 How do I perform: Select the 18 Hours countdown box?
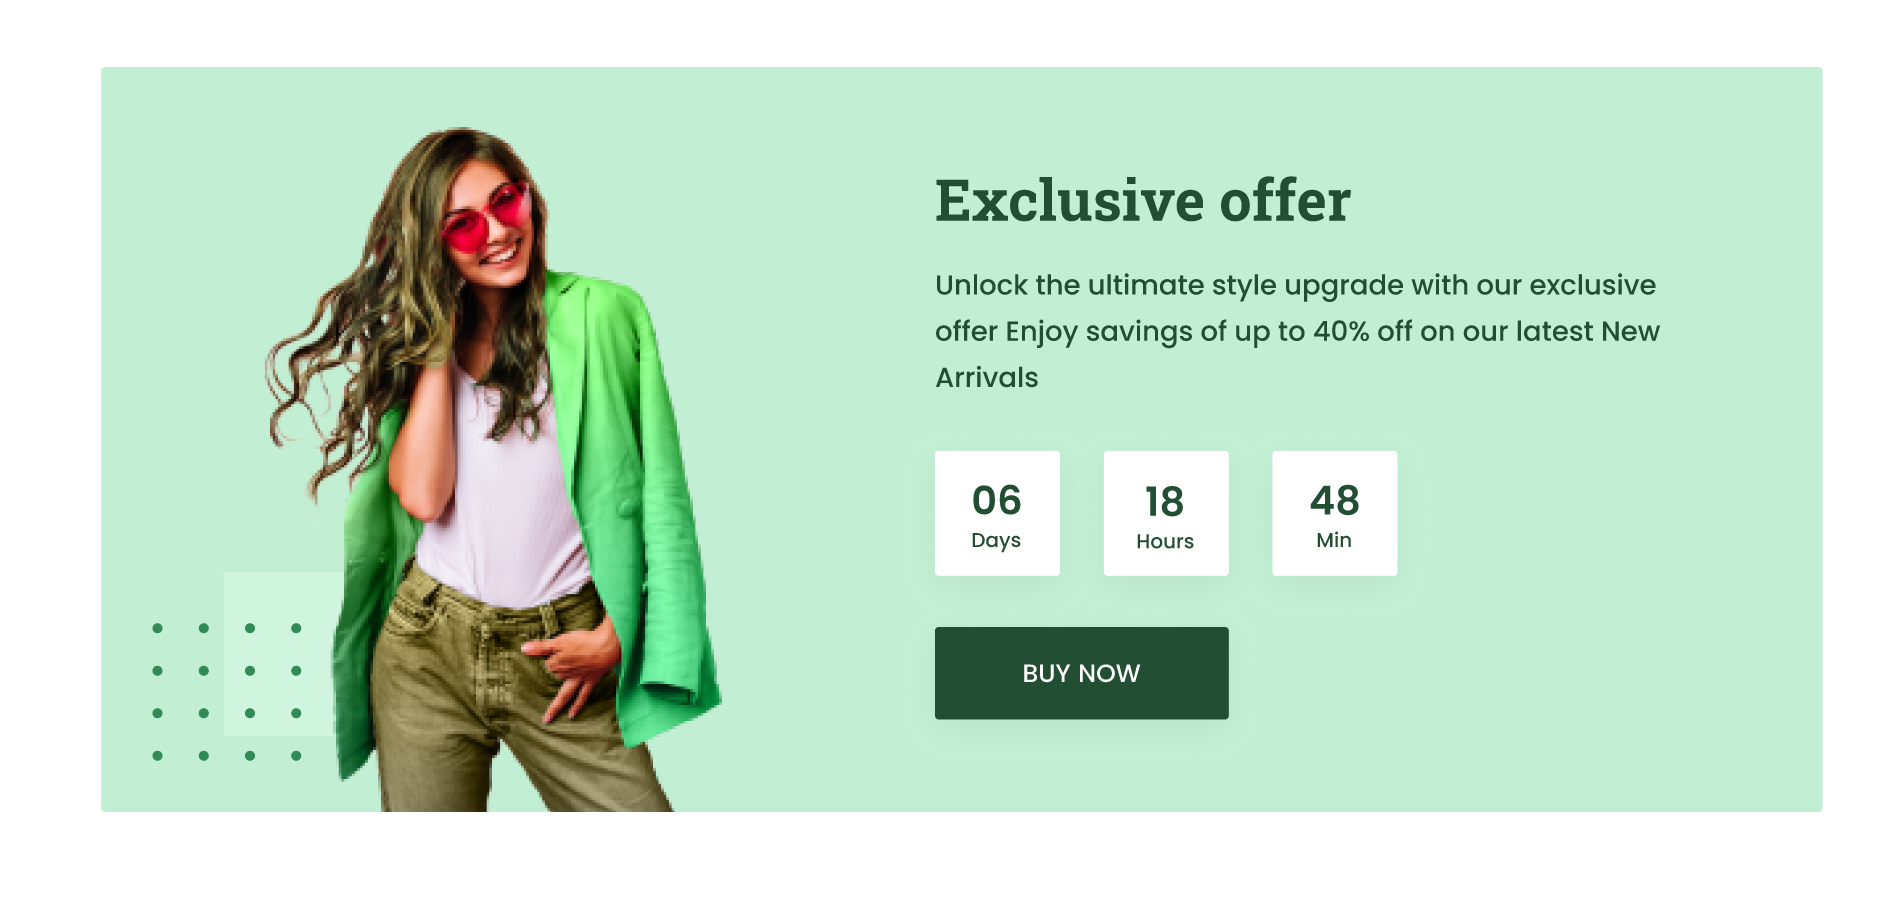1166,513
